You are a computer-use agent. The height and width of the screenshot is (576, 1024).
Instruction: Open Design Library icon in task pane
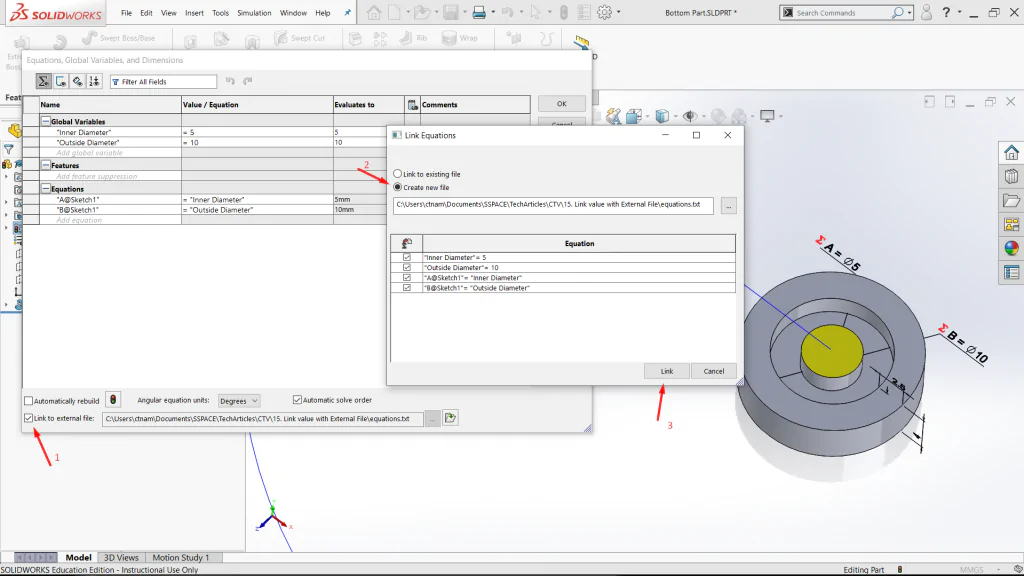click(1011, 176)
